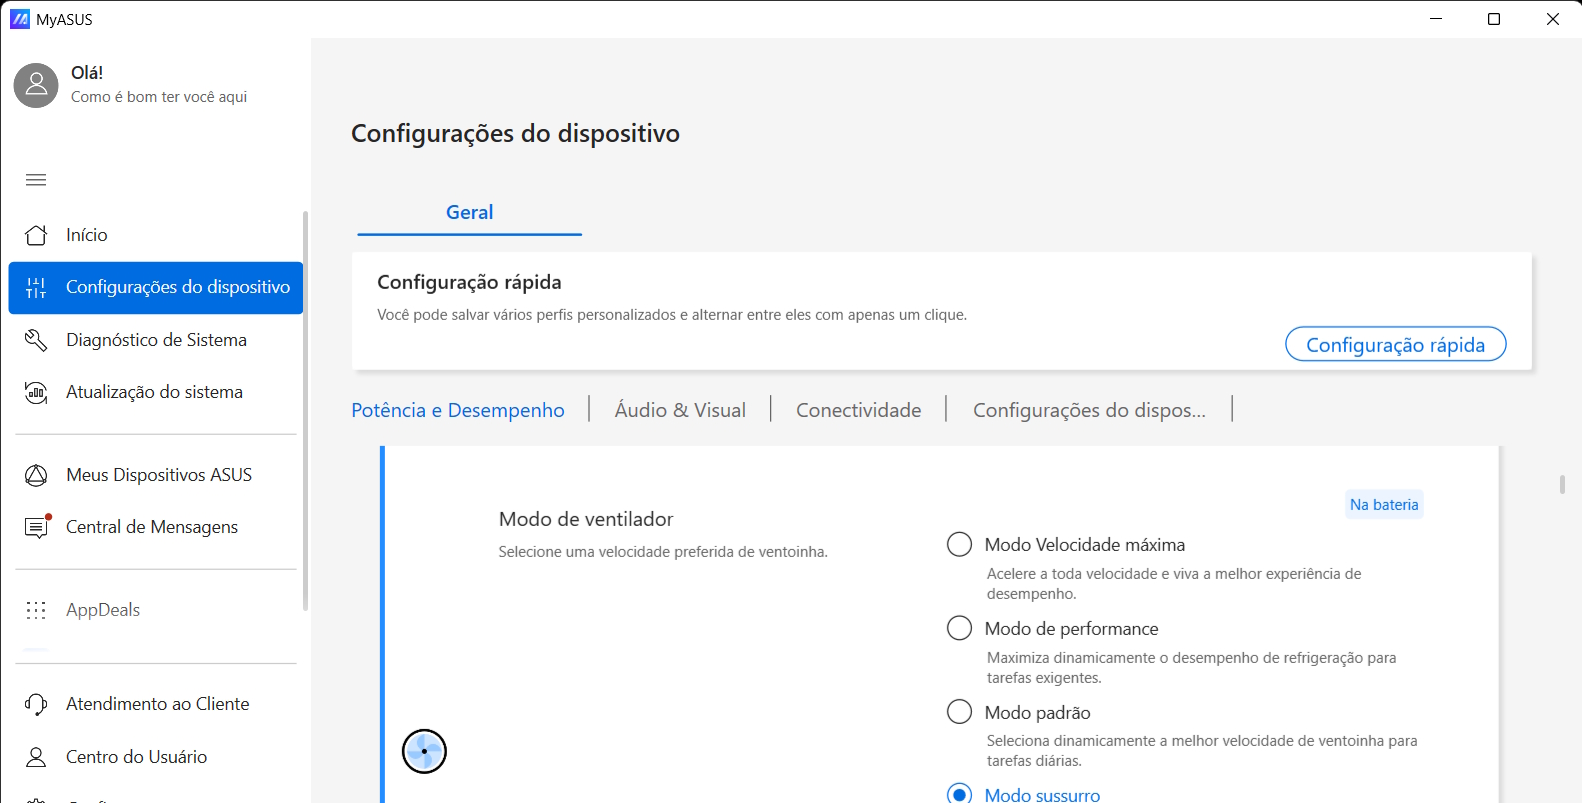Click the 'Configurações do dispositivo' page title

coord(515,133)
